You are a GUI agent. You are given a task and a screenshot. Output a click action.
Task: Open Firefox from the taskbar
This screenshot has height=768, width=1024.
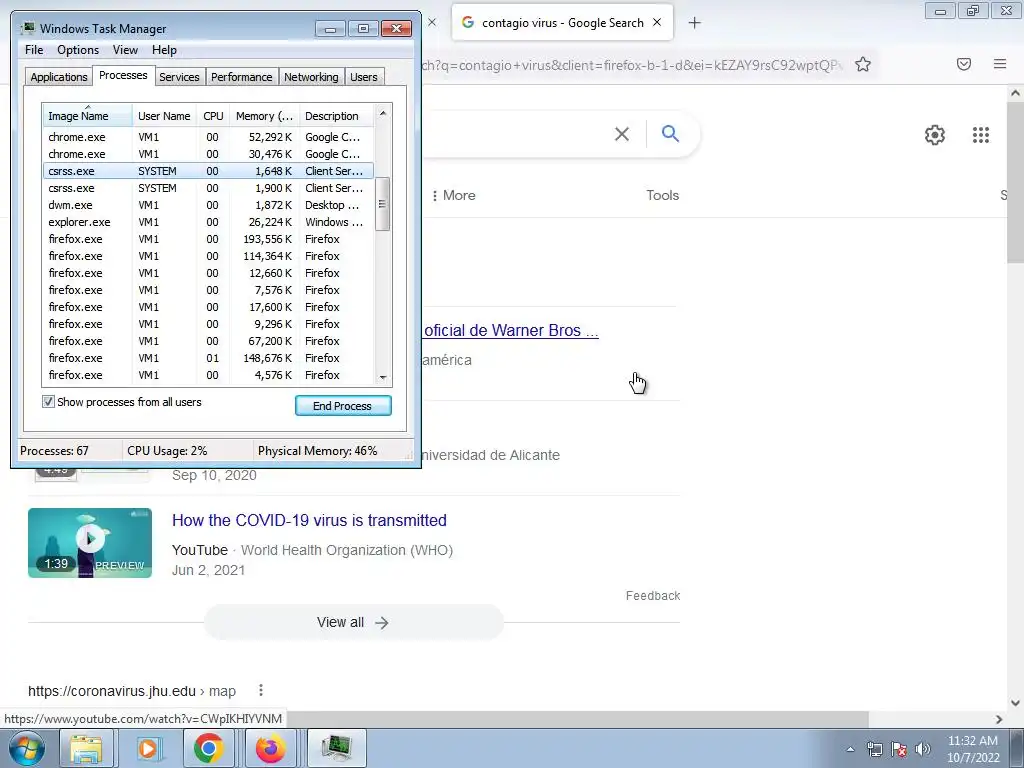[270, 748]
